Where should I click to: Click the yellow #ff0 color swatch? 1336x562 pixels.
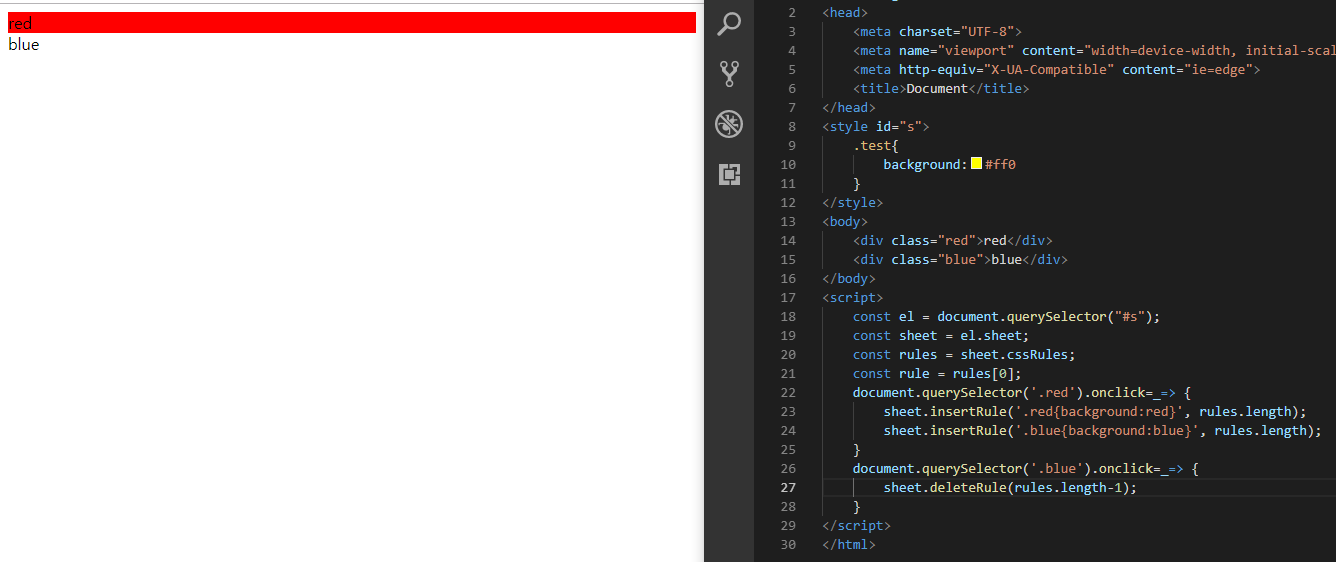[x=976, y=164]
